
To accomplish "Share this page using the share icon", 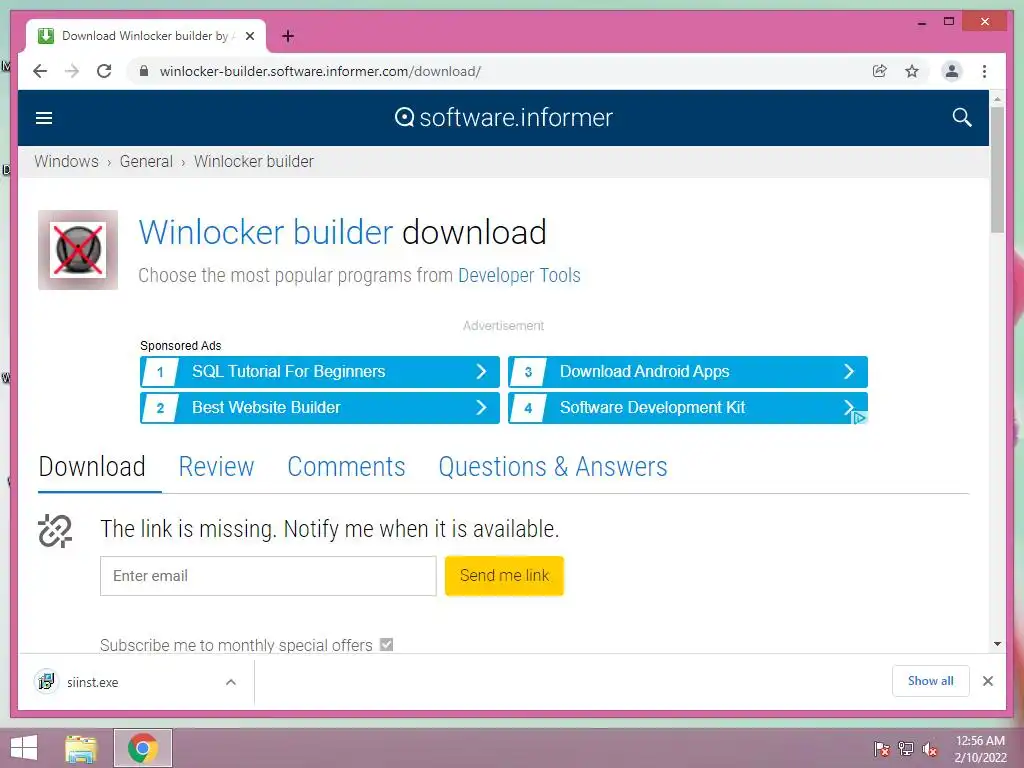I will pyautogui.click(x=880, y=71).
